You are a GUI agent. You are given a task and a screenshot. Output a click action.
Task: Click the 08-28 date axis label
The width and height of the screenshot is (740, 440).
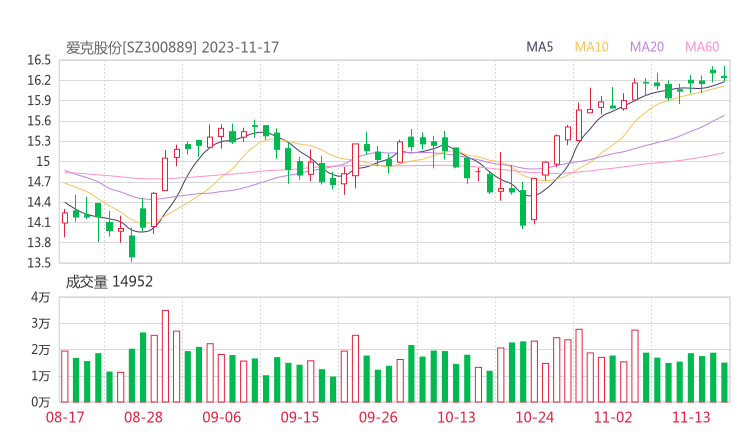click(143, 417)
